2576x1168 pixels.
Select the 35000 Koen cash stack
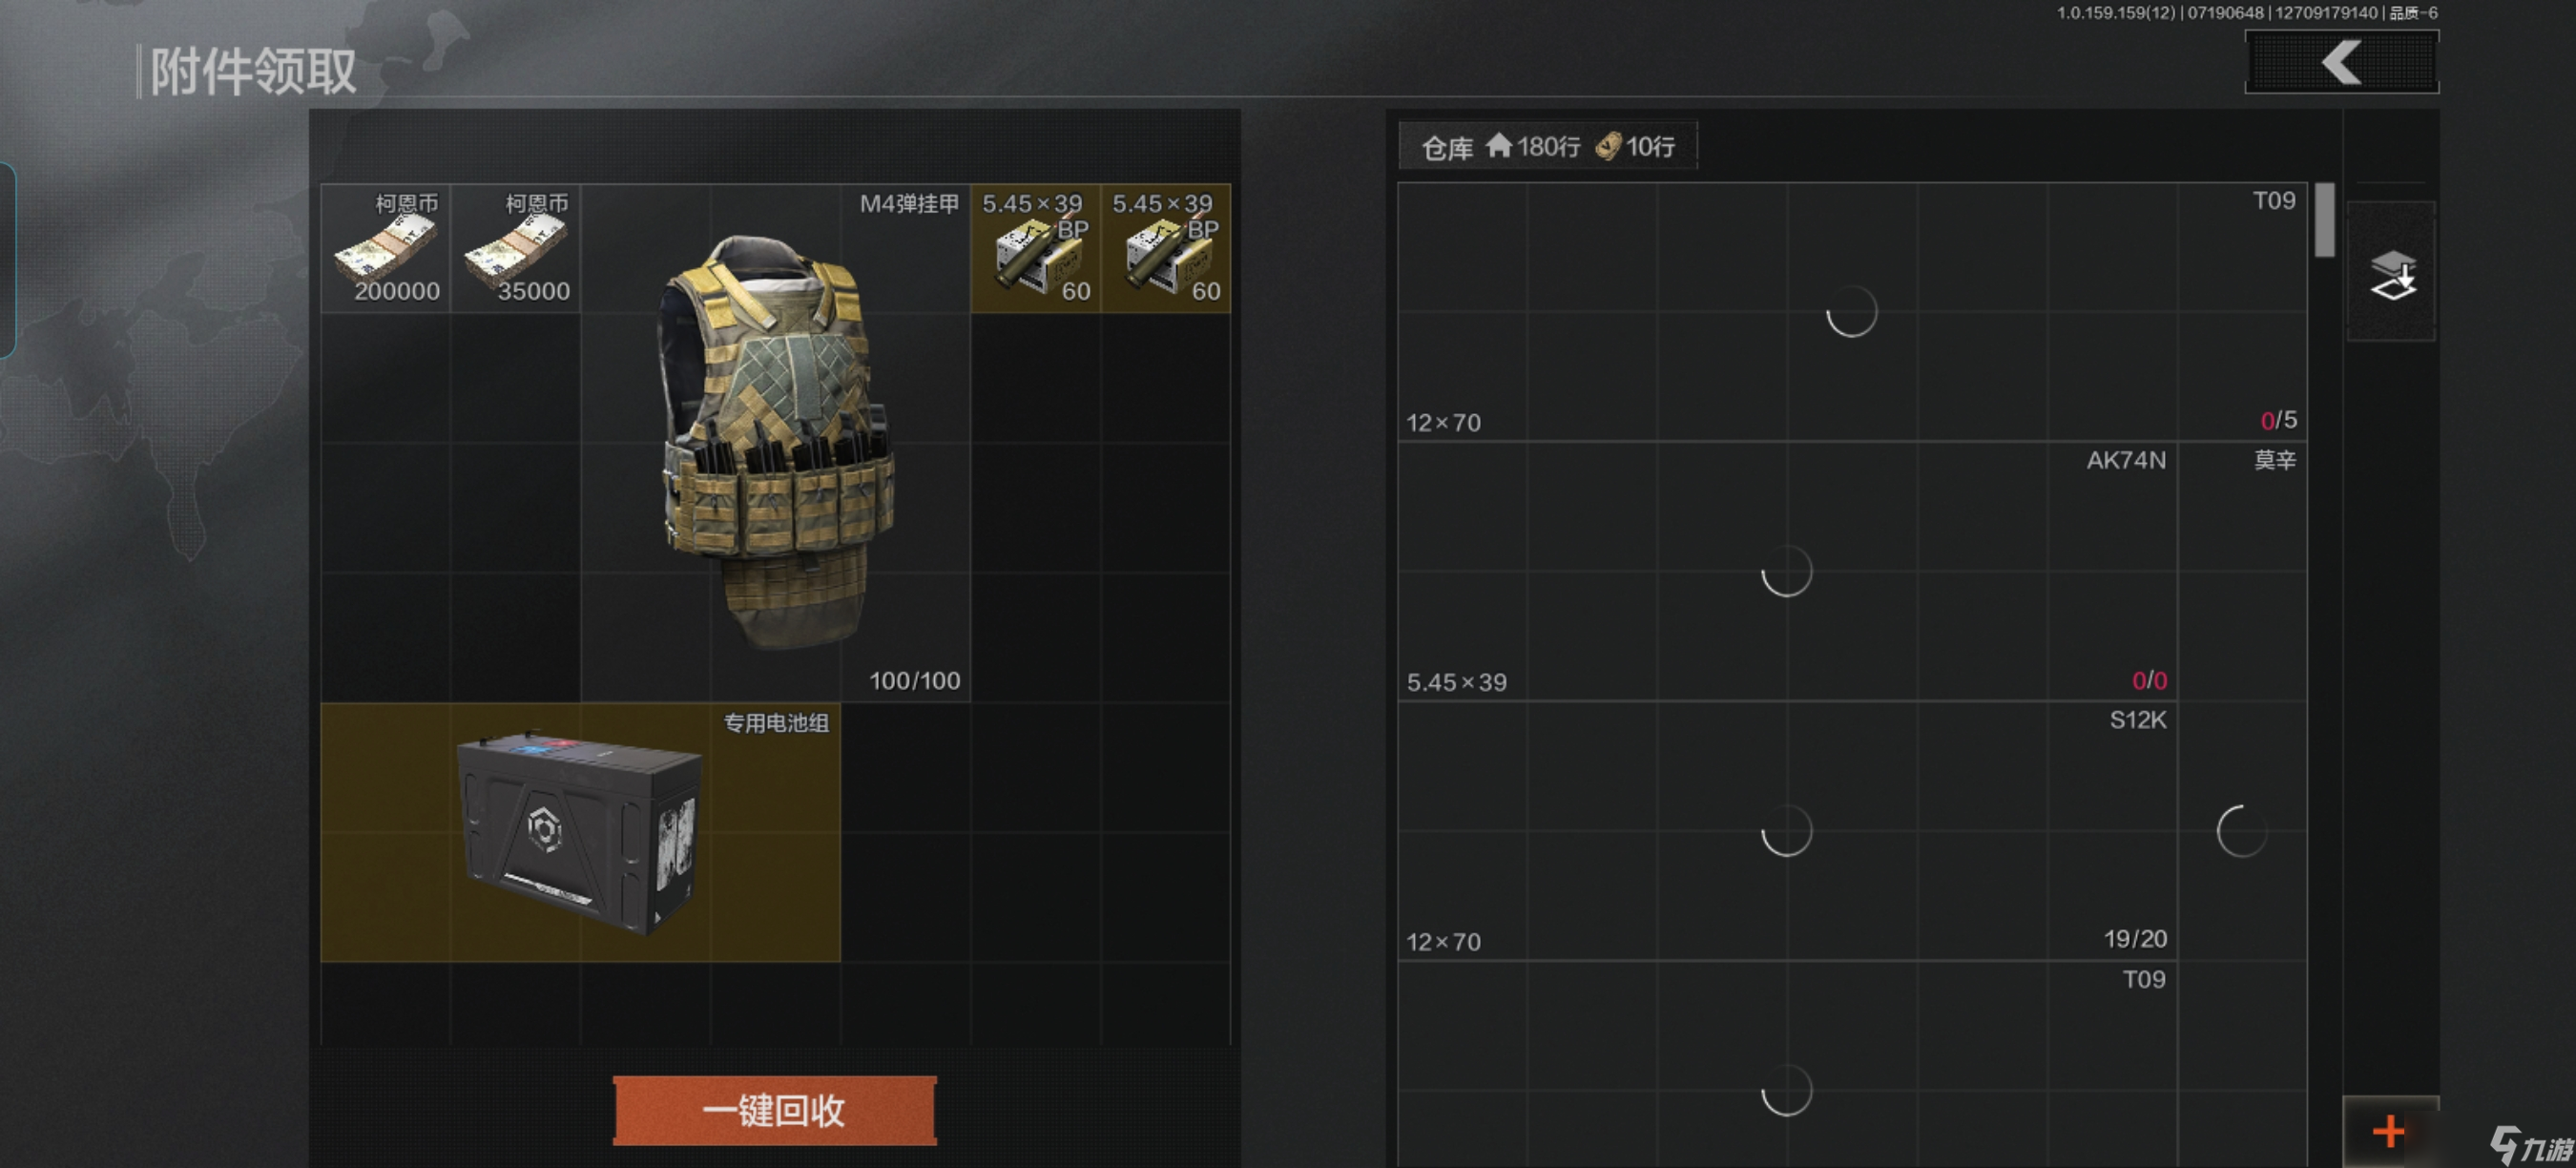[x=516, y=248]
